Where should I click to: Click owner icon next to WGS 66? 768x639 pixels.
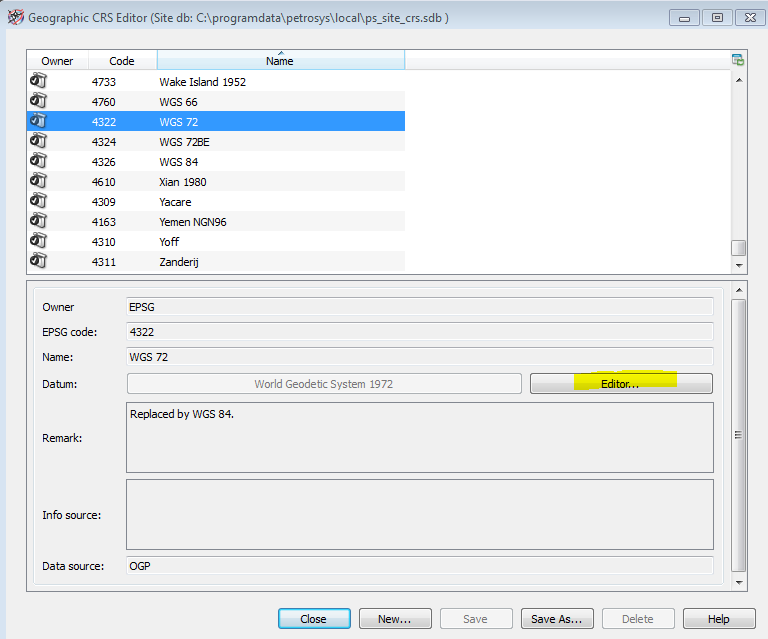tap(38, 101)
